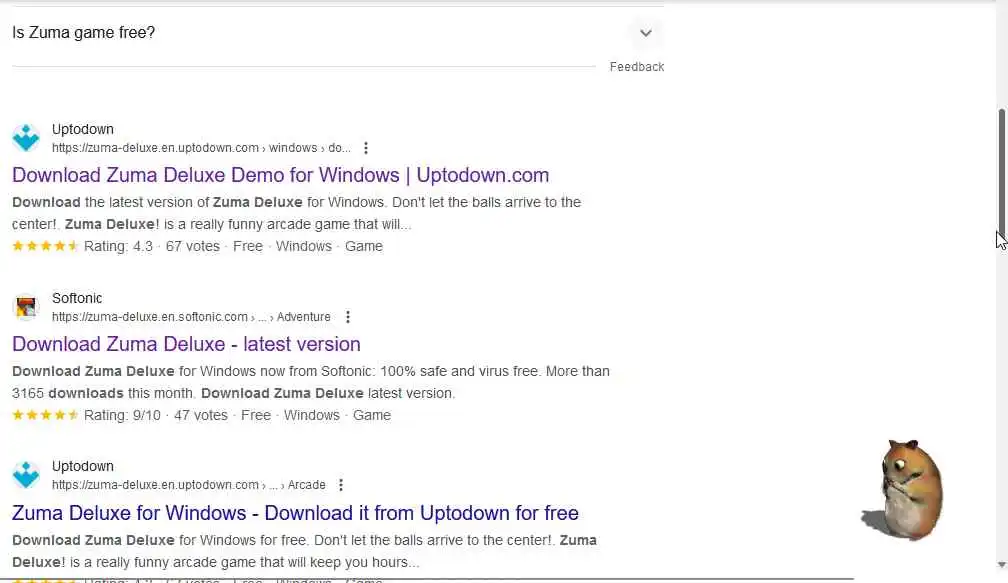Screen dimensions: 1008x583
Task: Click the Uptodown favicon of the Demo result
Action: pos(26,138)
